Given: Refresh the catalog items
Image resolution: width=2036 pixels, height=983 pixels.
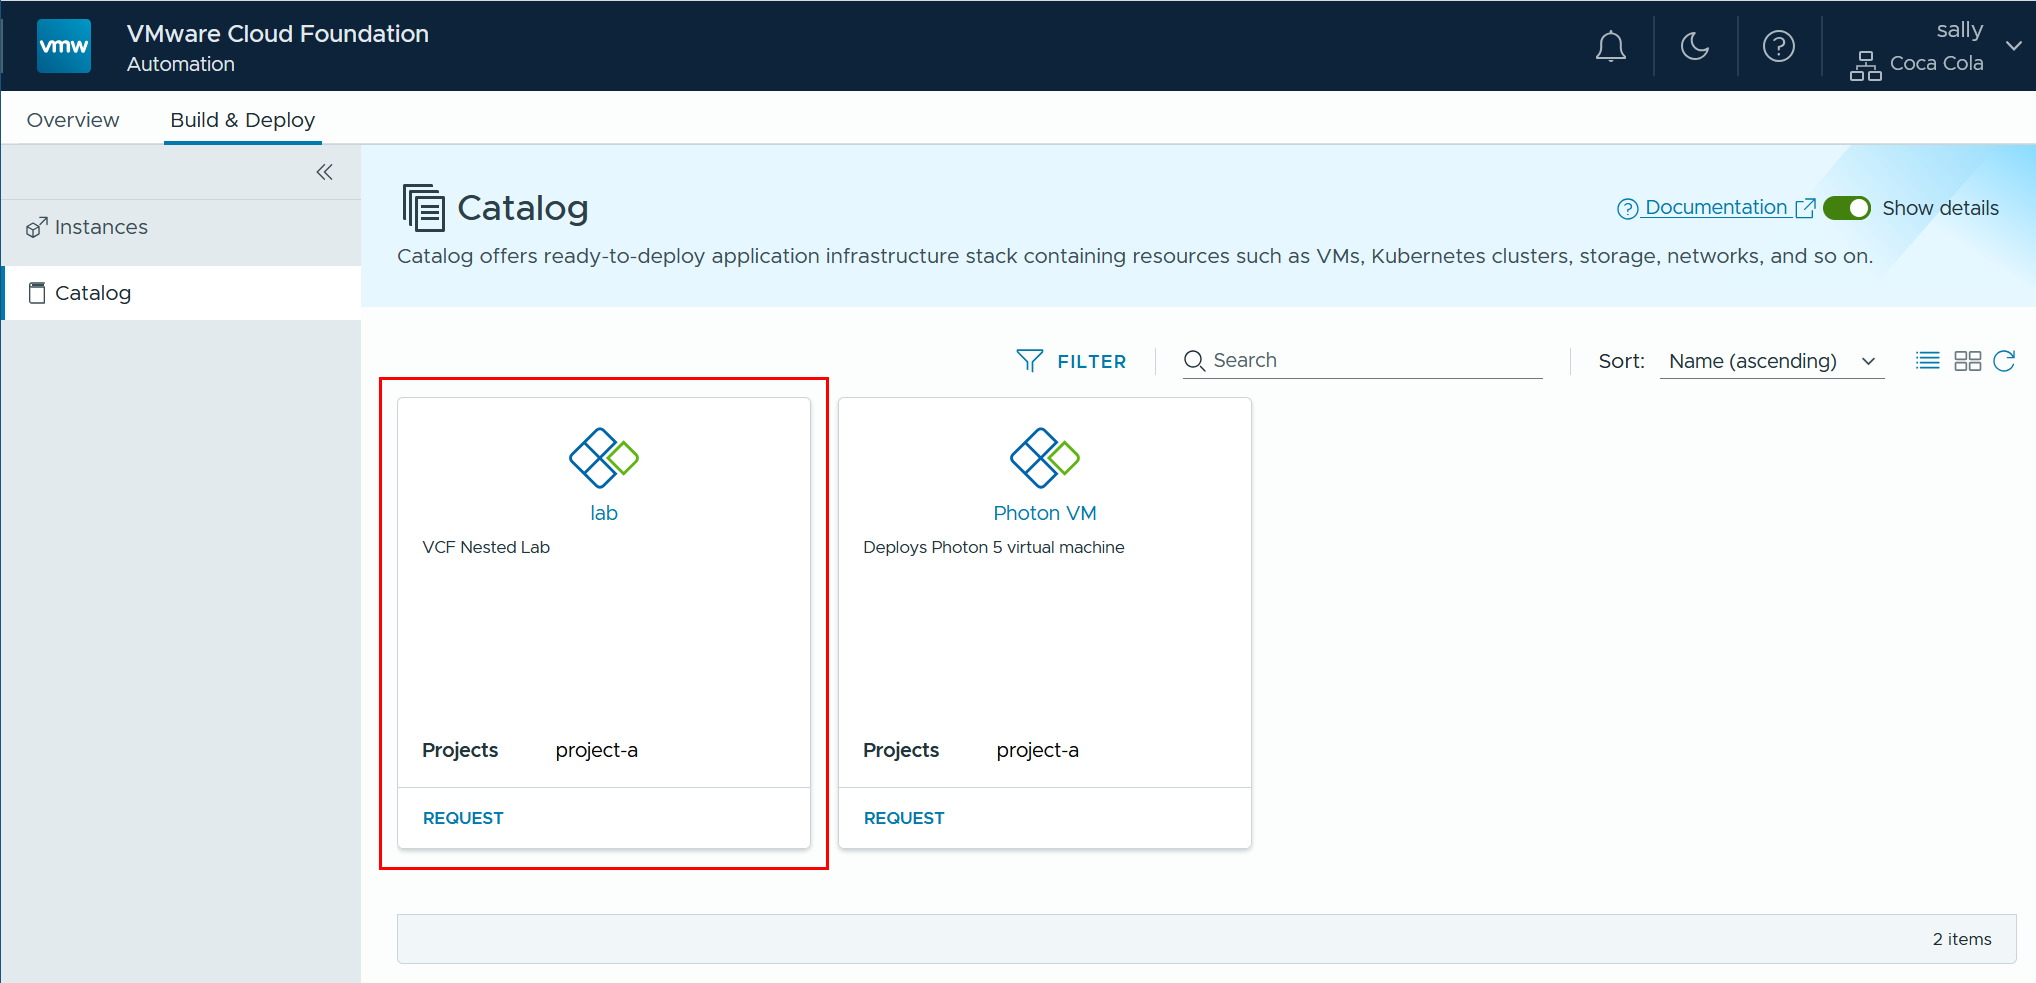Looking at the screenshot, I should click(2004, 361).
